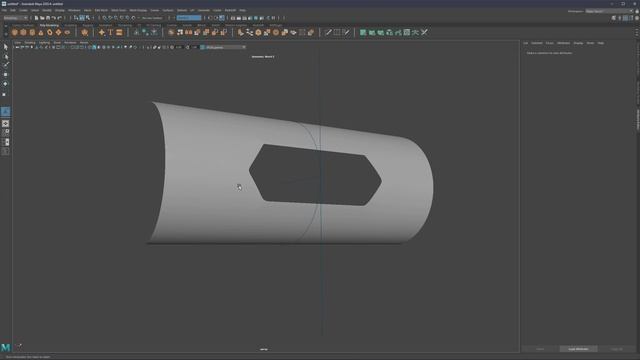The width and height of the screenshot is (640, 360).
Task: Switch to the Poly Modeling shelf tab
Action: (49, 25)
